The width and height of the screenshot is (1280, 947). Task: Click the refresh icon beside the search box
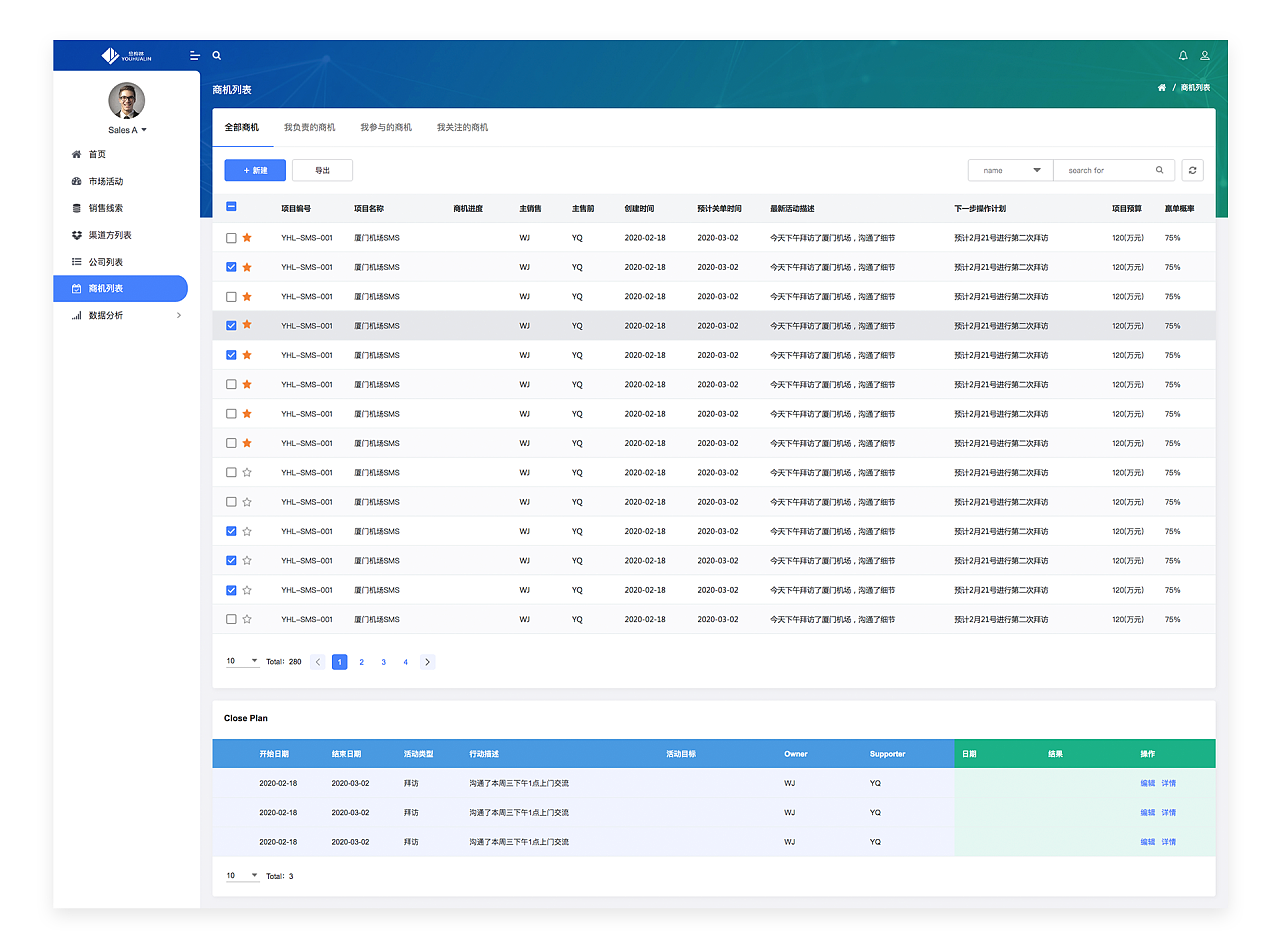pyautogui.click(x=1192, y=170)
